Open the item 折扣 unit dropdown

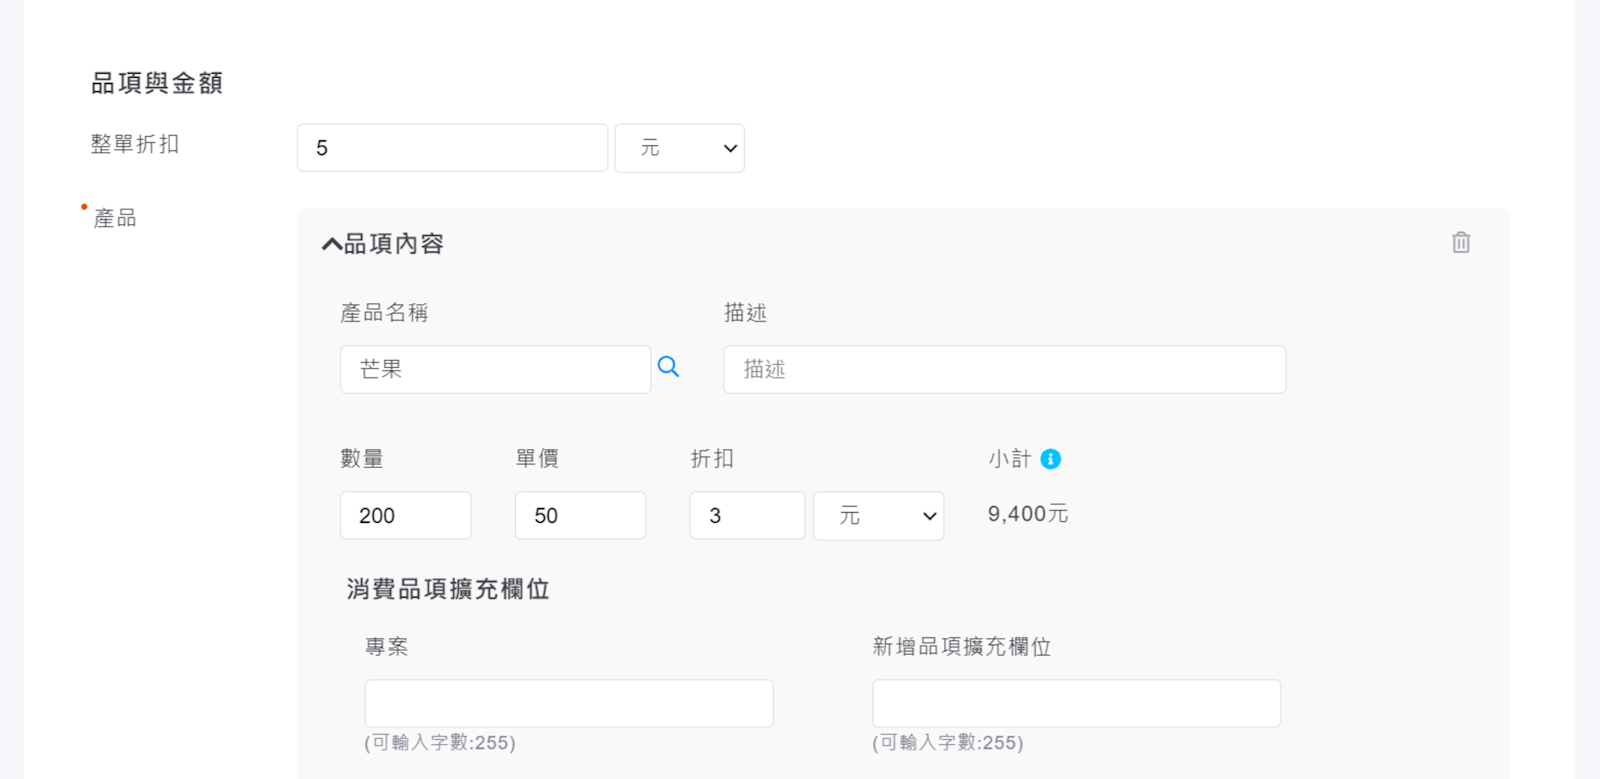[878, 516]
